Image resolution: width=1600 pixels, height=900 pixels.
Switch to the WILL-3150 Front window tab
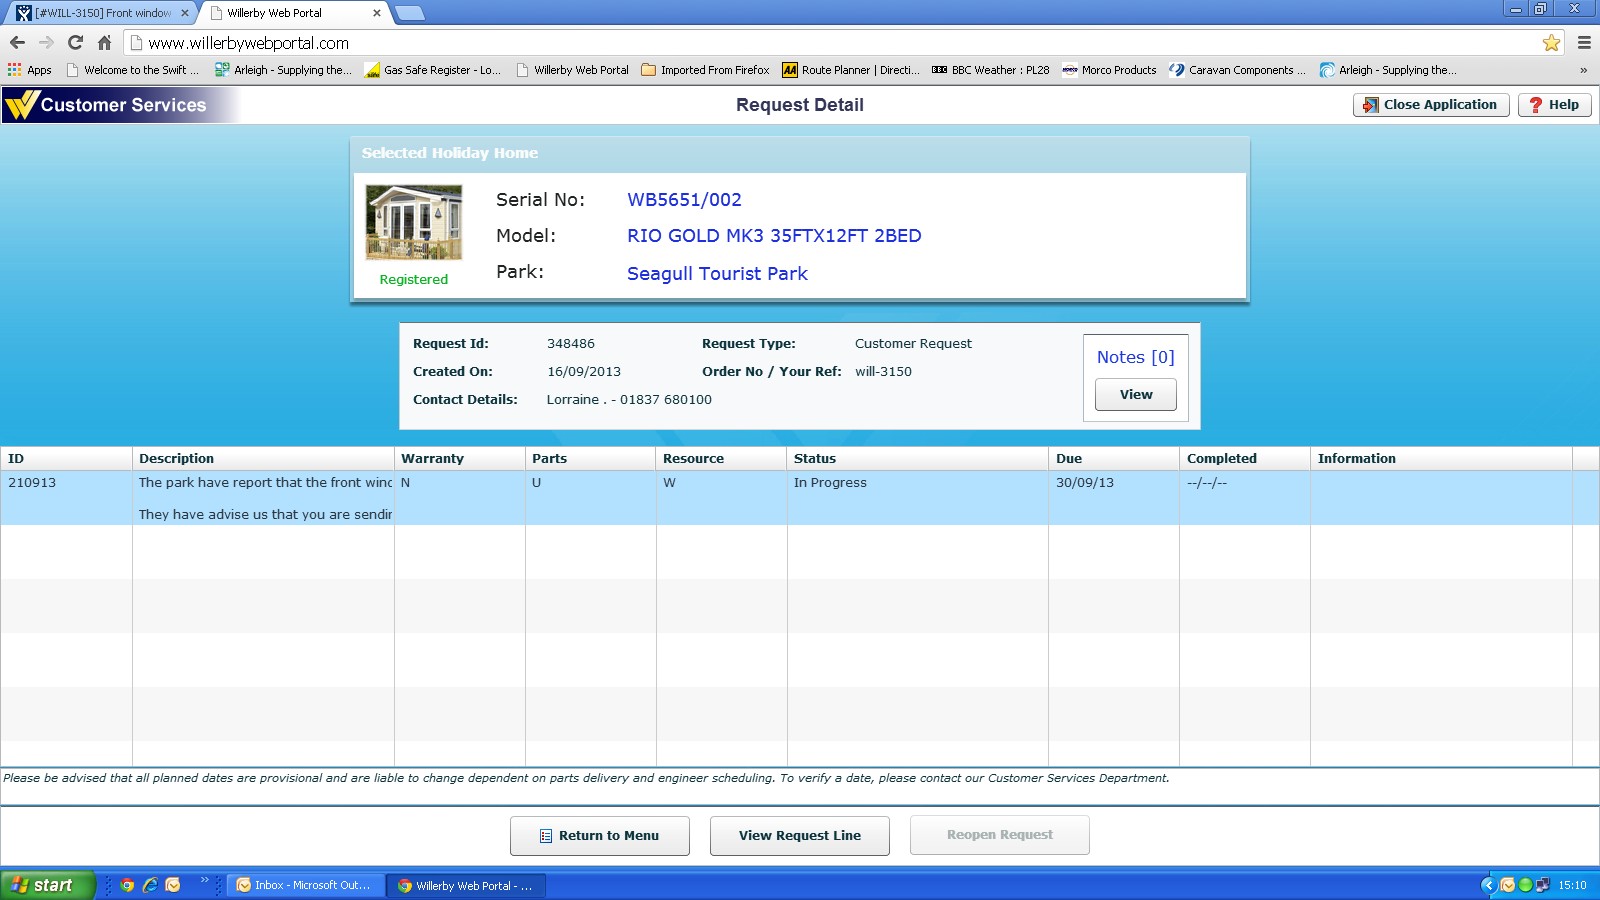coord(102,13)
